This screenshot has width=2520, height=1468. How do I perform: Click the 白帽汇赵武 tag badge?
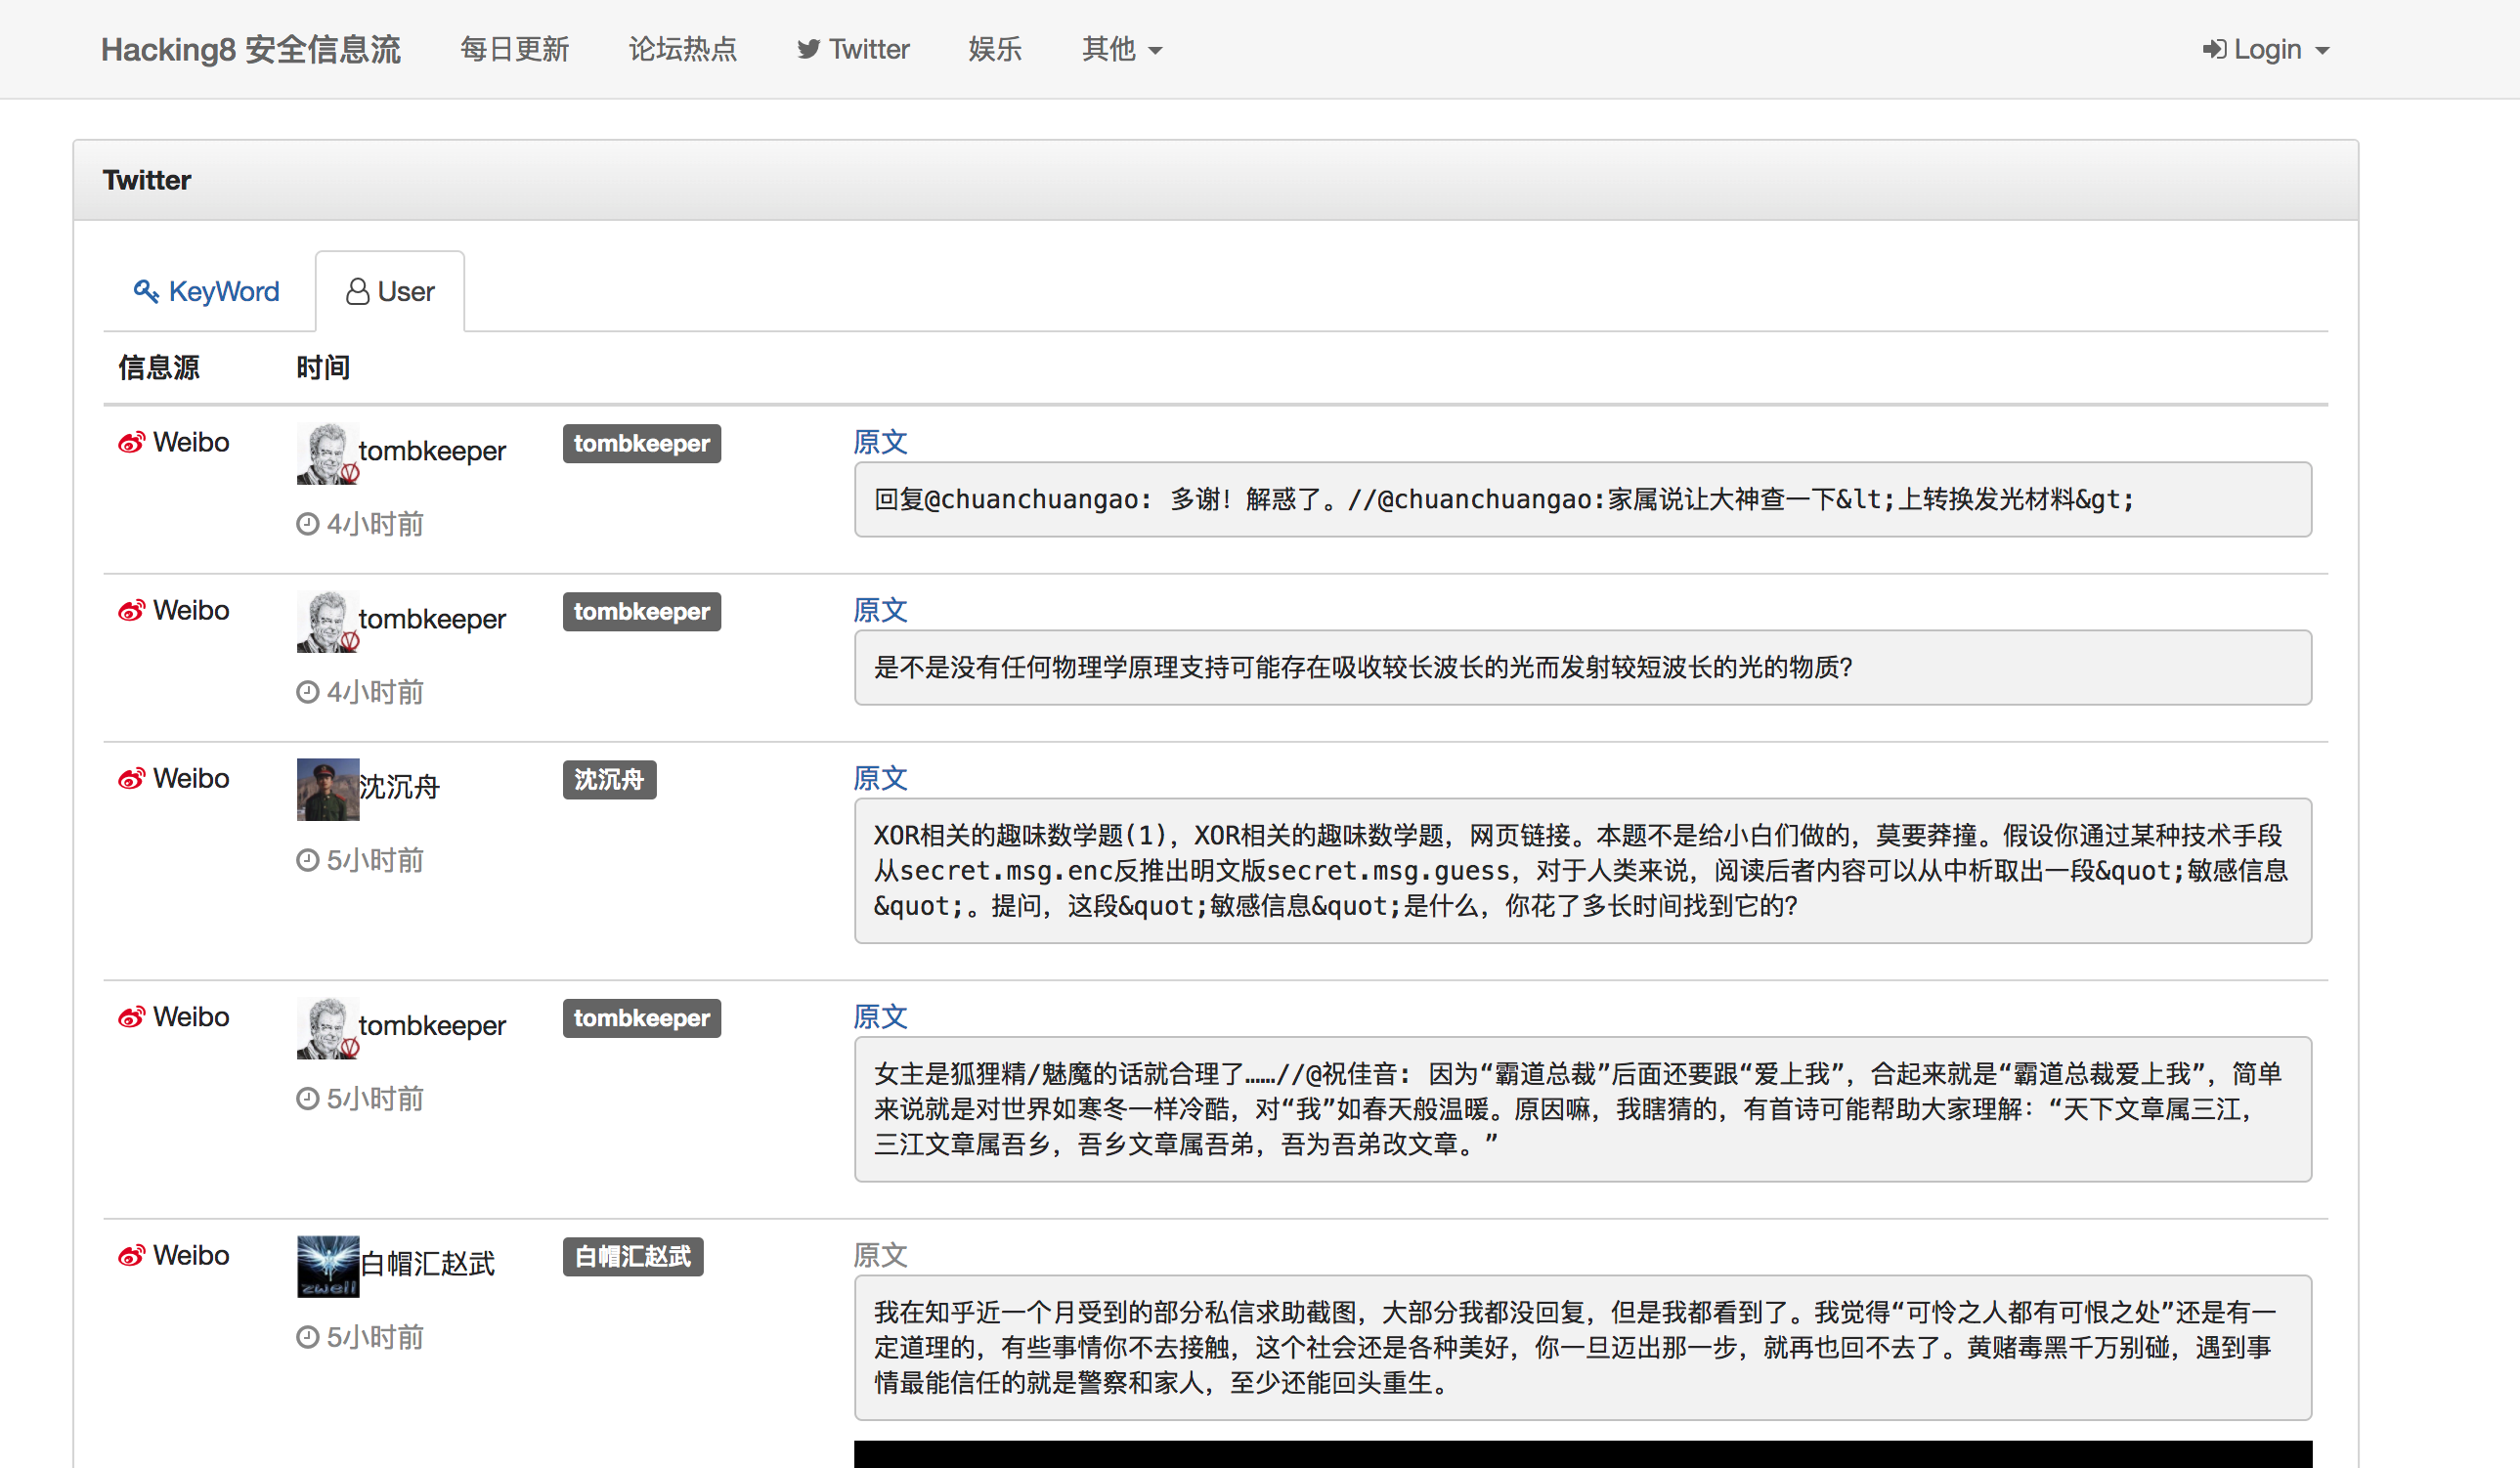pos(633,1256)
